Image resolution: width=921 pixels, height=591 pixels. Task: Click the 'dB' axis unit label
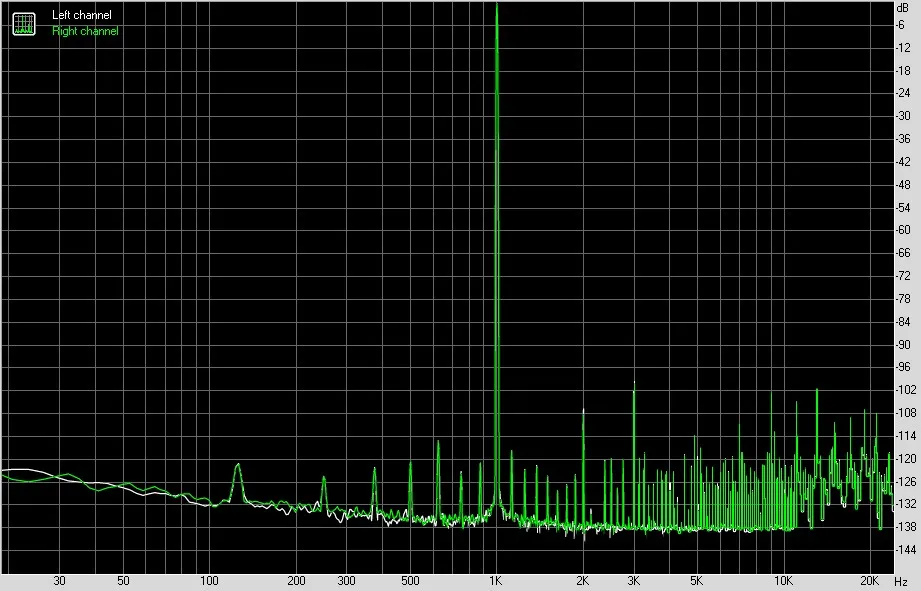coord(902,8)
